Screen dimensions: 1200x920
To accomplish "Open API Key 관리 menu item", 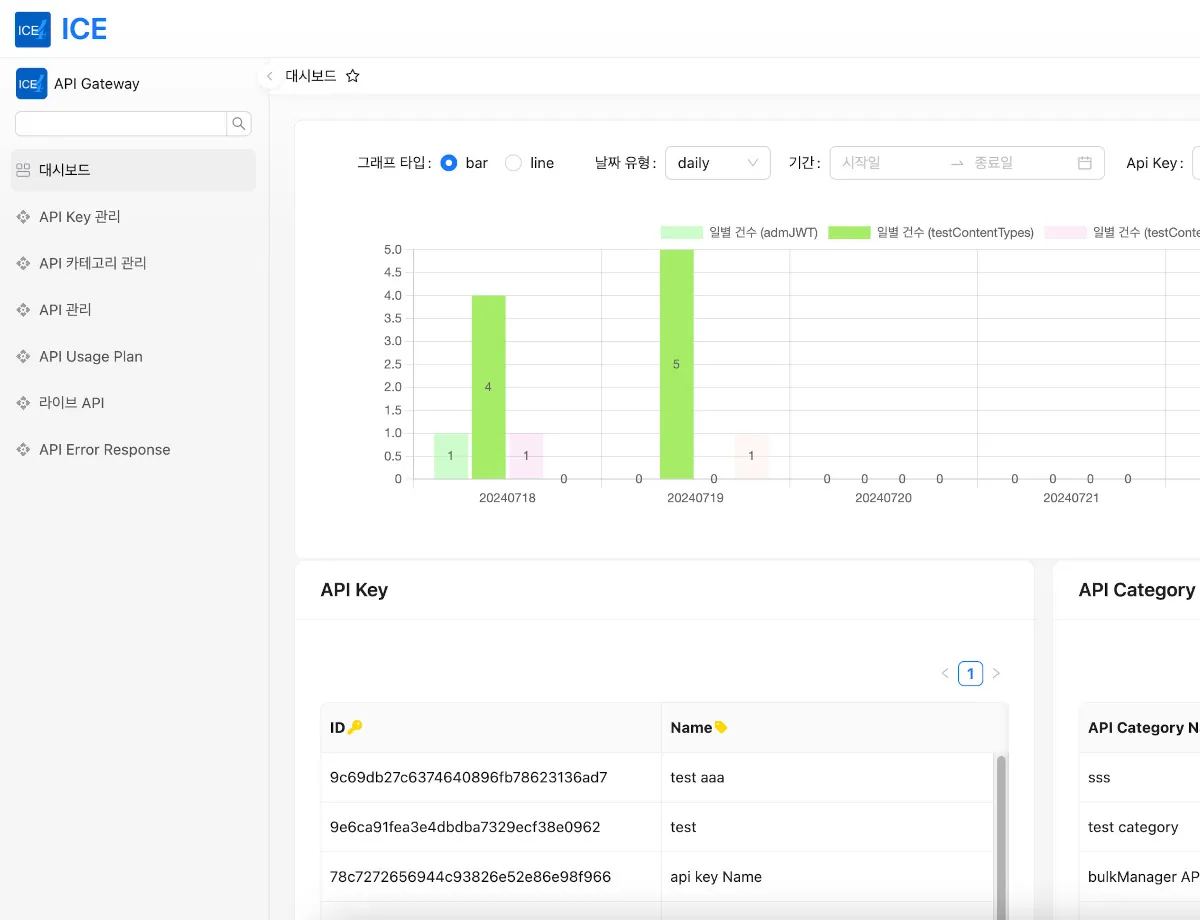I will point(80,217).
